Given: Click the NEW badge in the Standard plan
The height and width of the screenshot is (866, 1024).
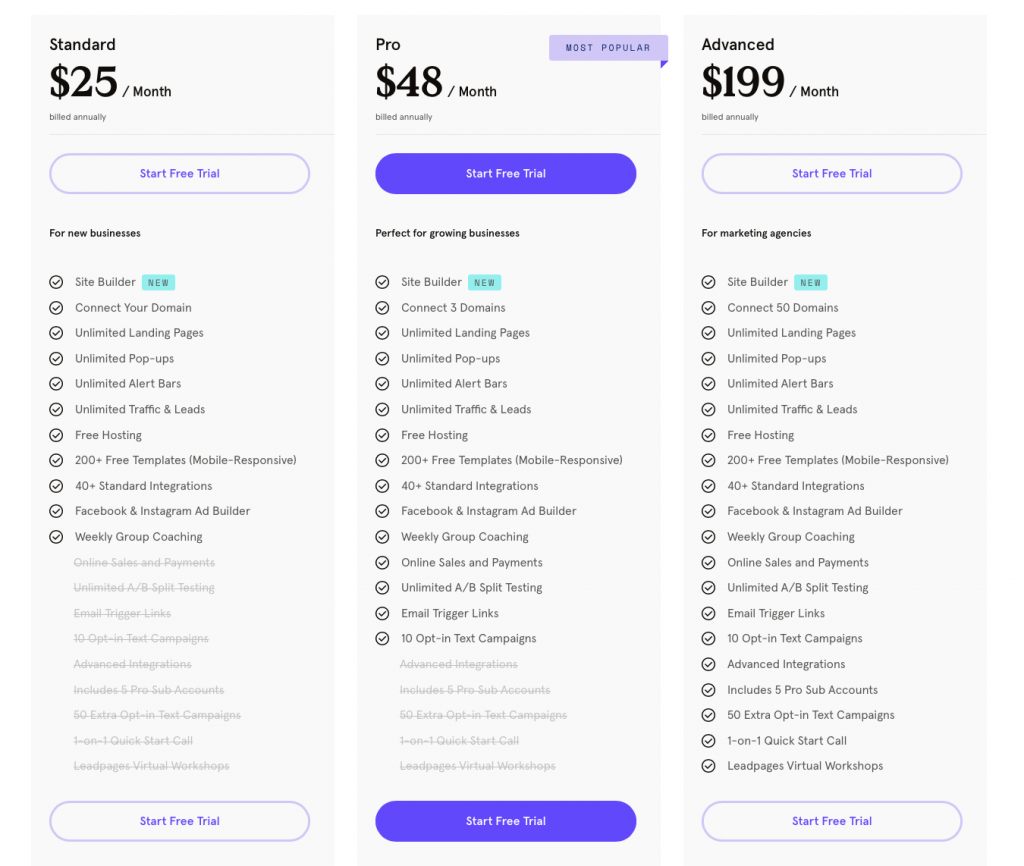Looking at the screenshot, I should 158,283.
